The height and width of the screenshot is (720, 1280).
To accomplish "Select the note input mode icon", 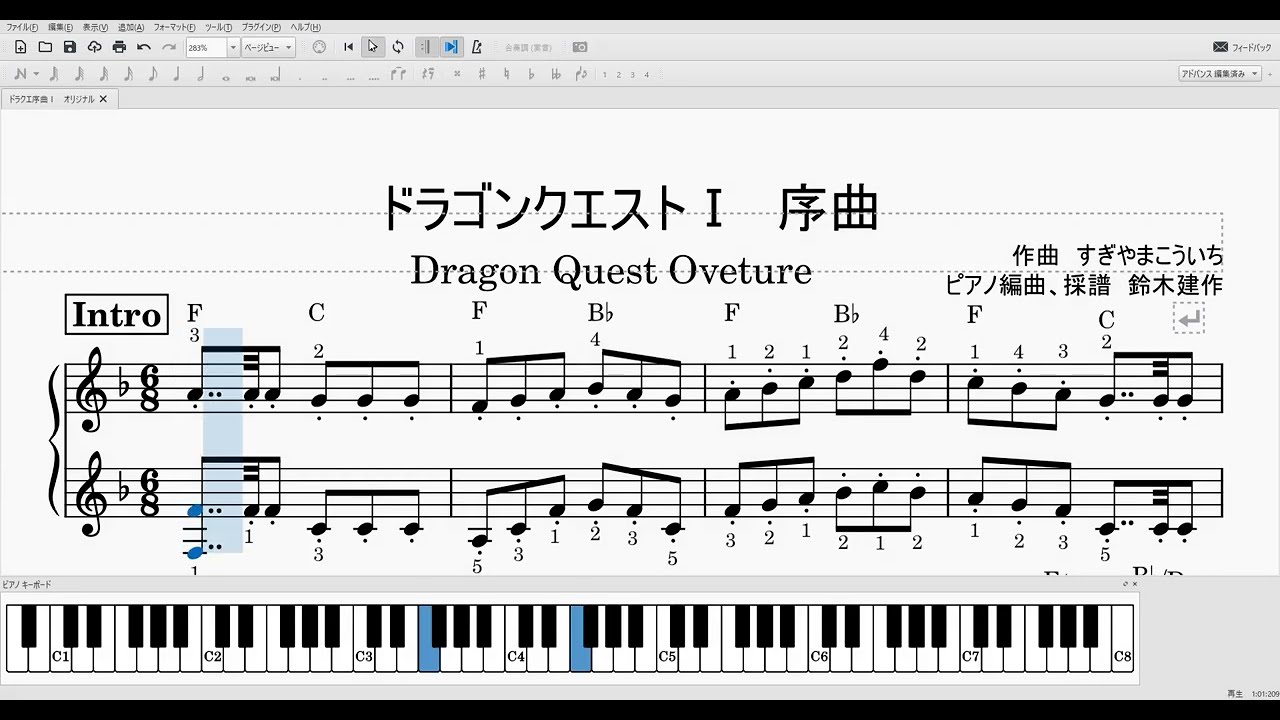I will (x=20, y=74).
